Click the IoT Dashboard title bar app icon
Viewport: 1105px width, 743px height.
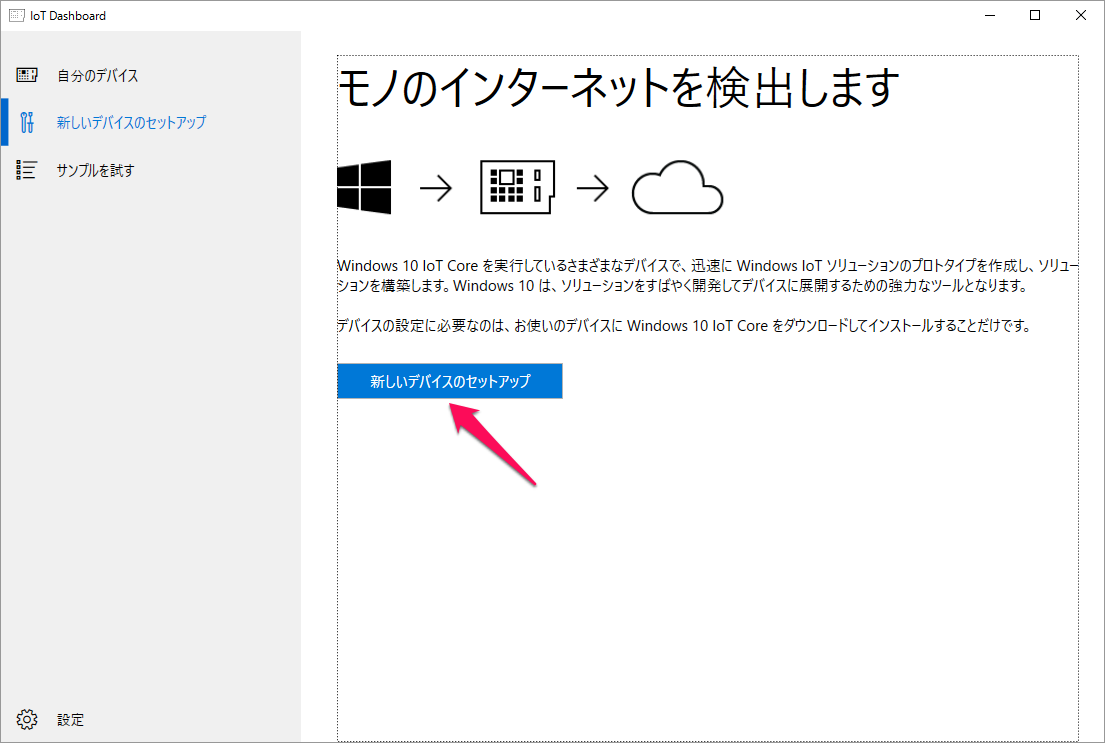pyautogui.click(x=17, y=16)
